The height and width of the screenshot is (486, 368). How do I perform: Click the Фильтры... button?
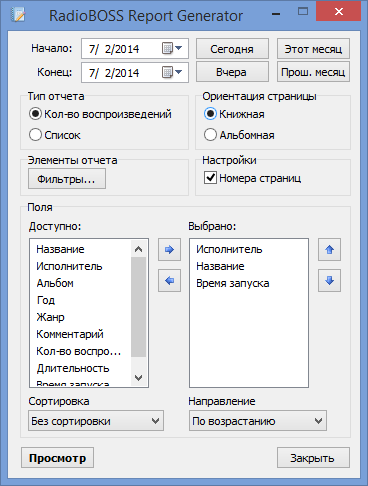click(67, 179)
